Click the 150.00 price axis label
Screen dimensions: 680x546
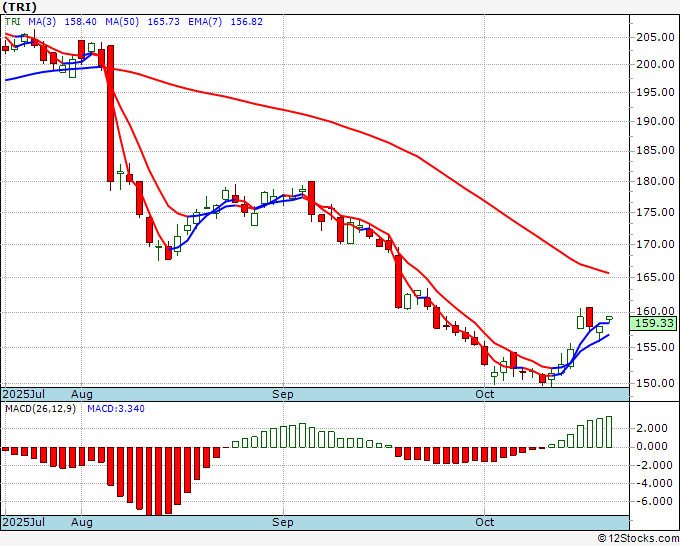[x=655, y=383]
